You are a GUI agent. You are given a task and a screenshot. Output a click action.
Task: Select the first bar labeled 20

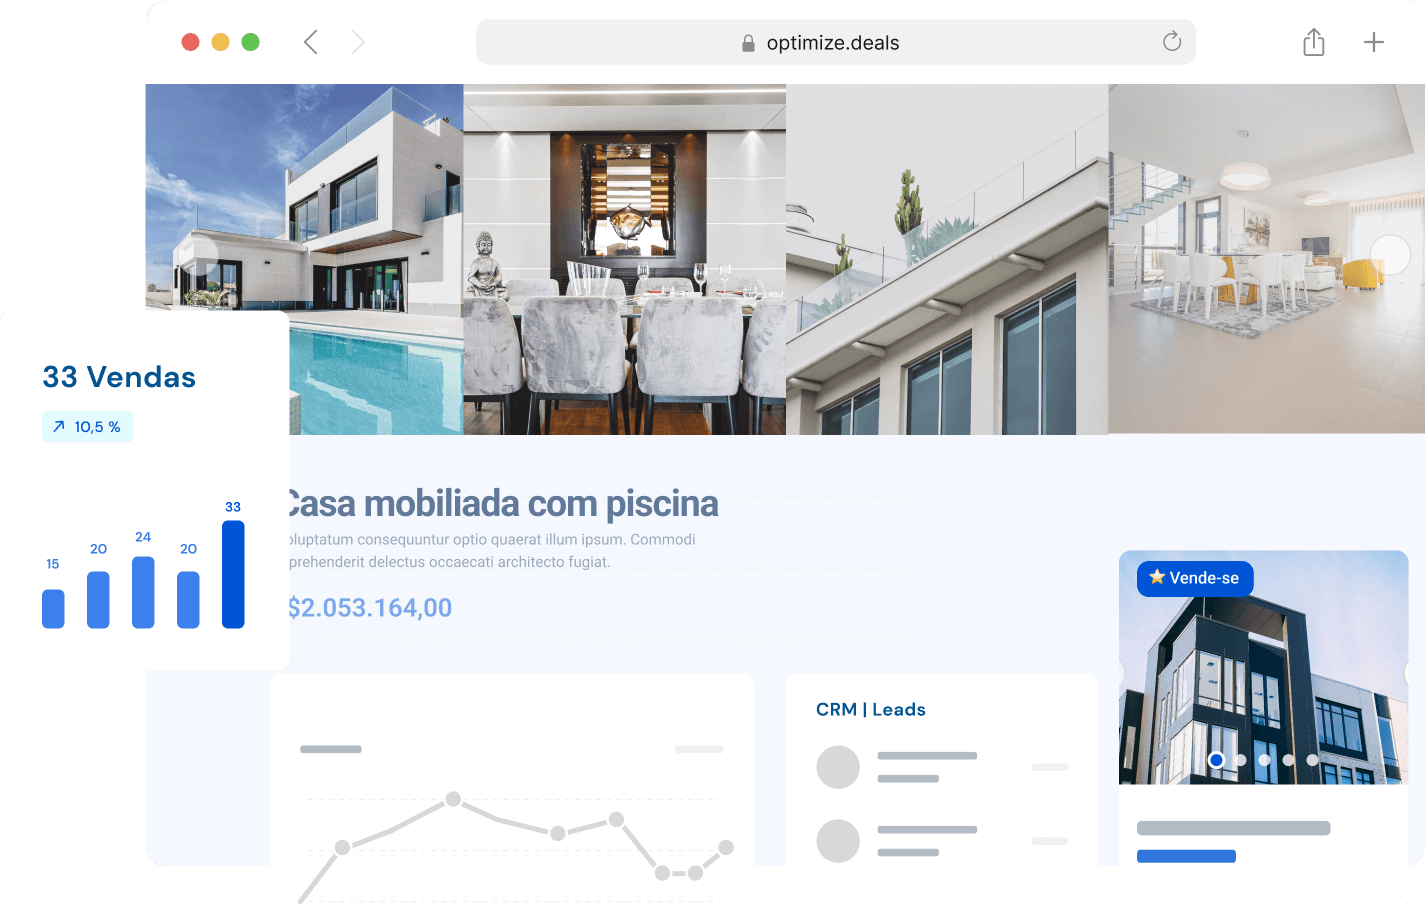(98, 600)
